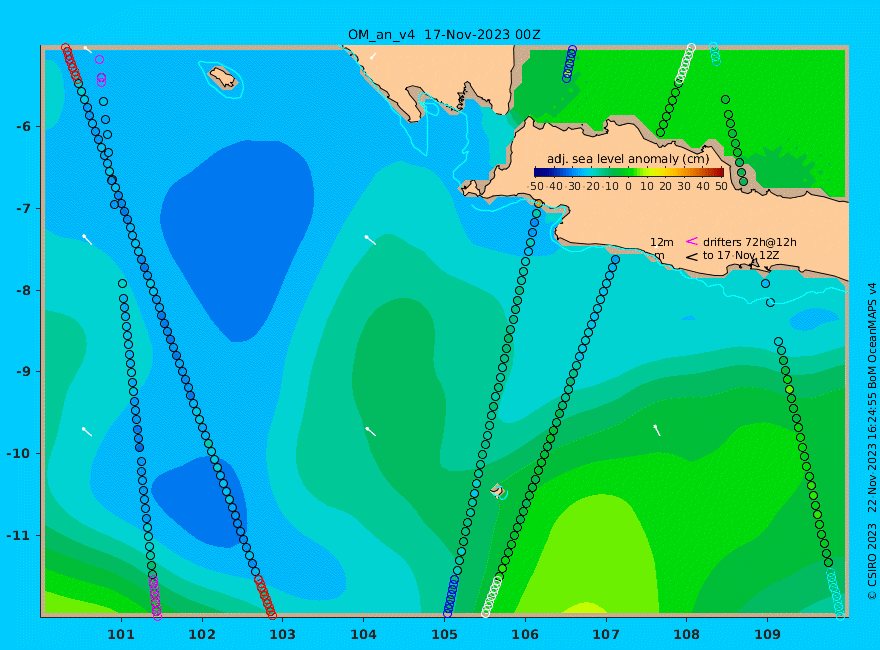Click the '0' tick label under the color bar
The height and width of the screenshot is (650, 880).
628,186
